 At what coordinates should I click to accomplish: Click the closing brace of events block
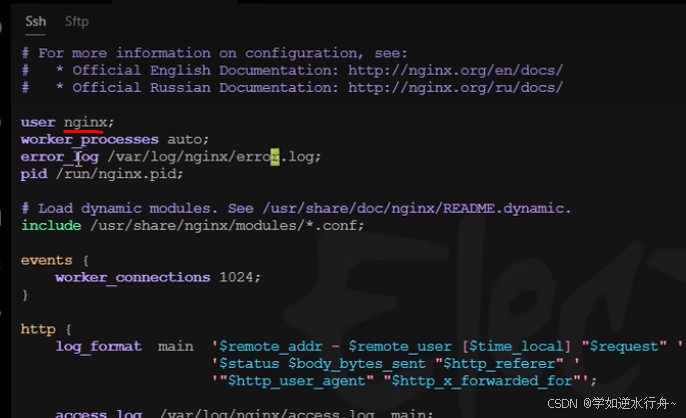point(25,295)
